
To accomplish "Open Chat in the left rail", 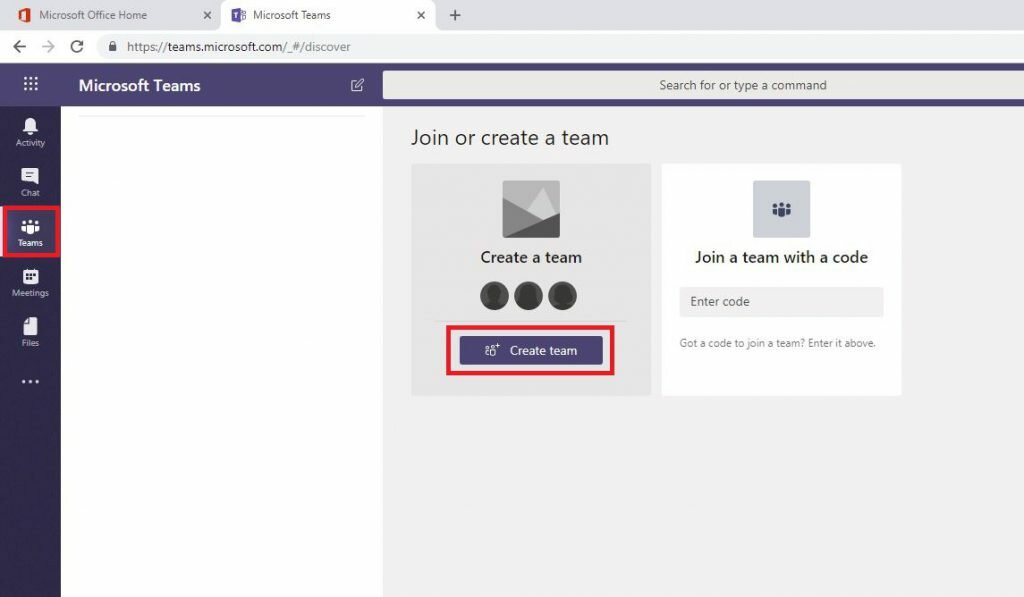I will click(30, 182).
